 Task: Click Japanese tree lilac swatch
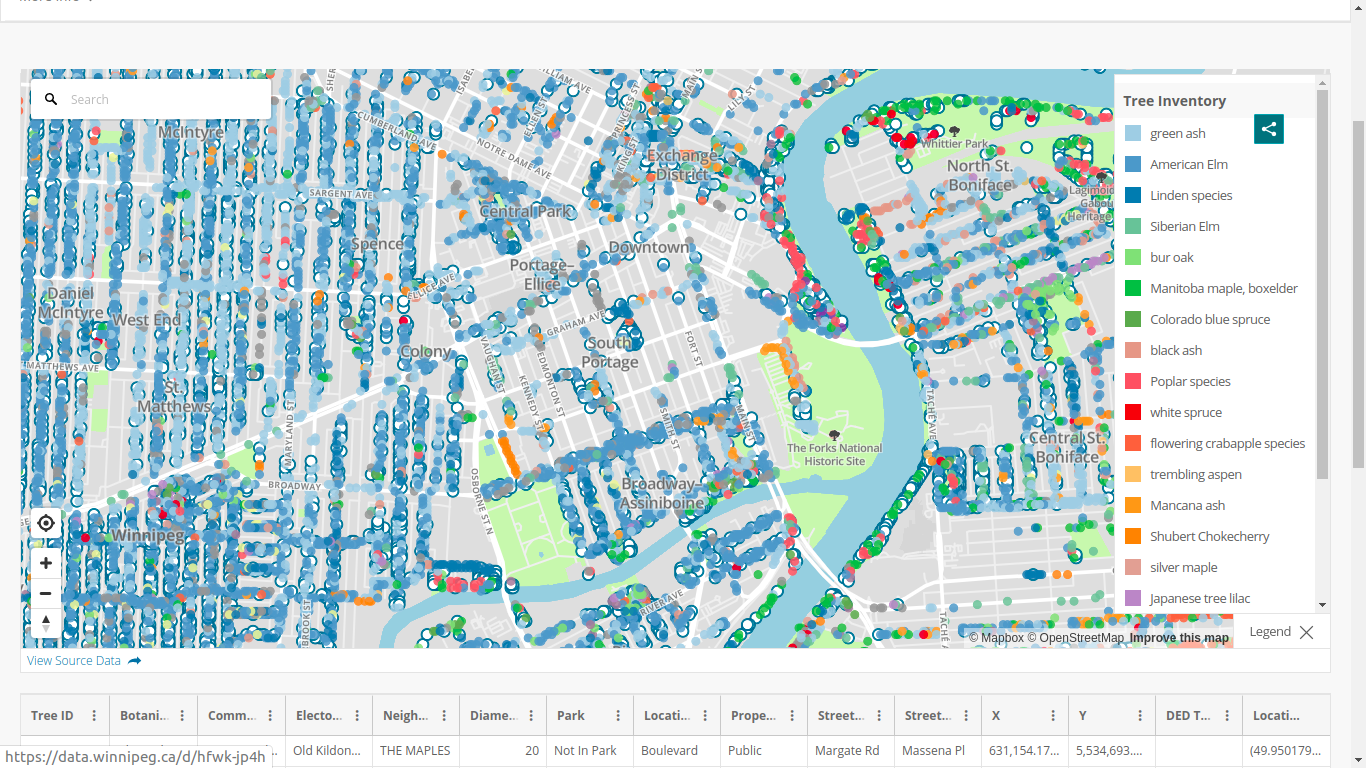coord(1133,598)
